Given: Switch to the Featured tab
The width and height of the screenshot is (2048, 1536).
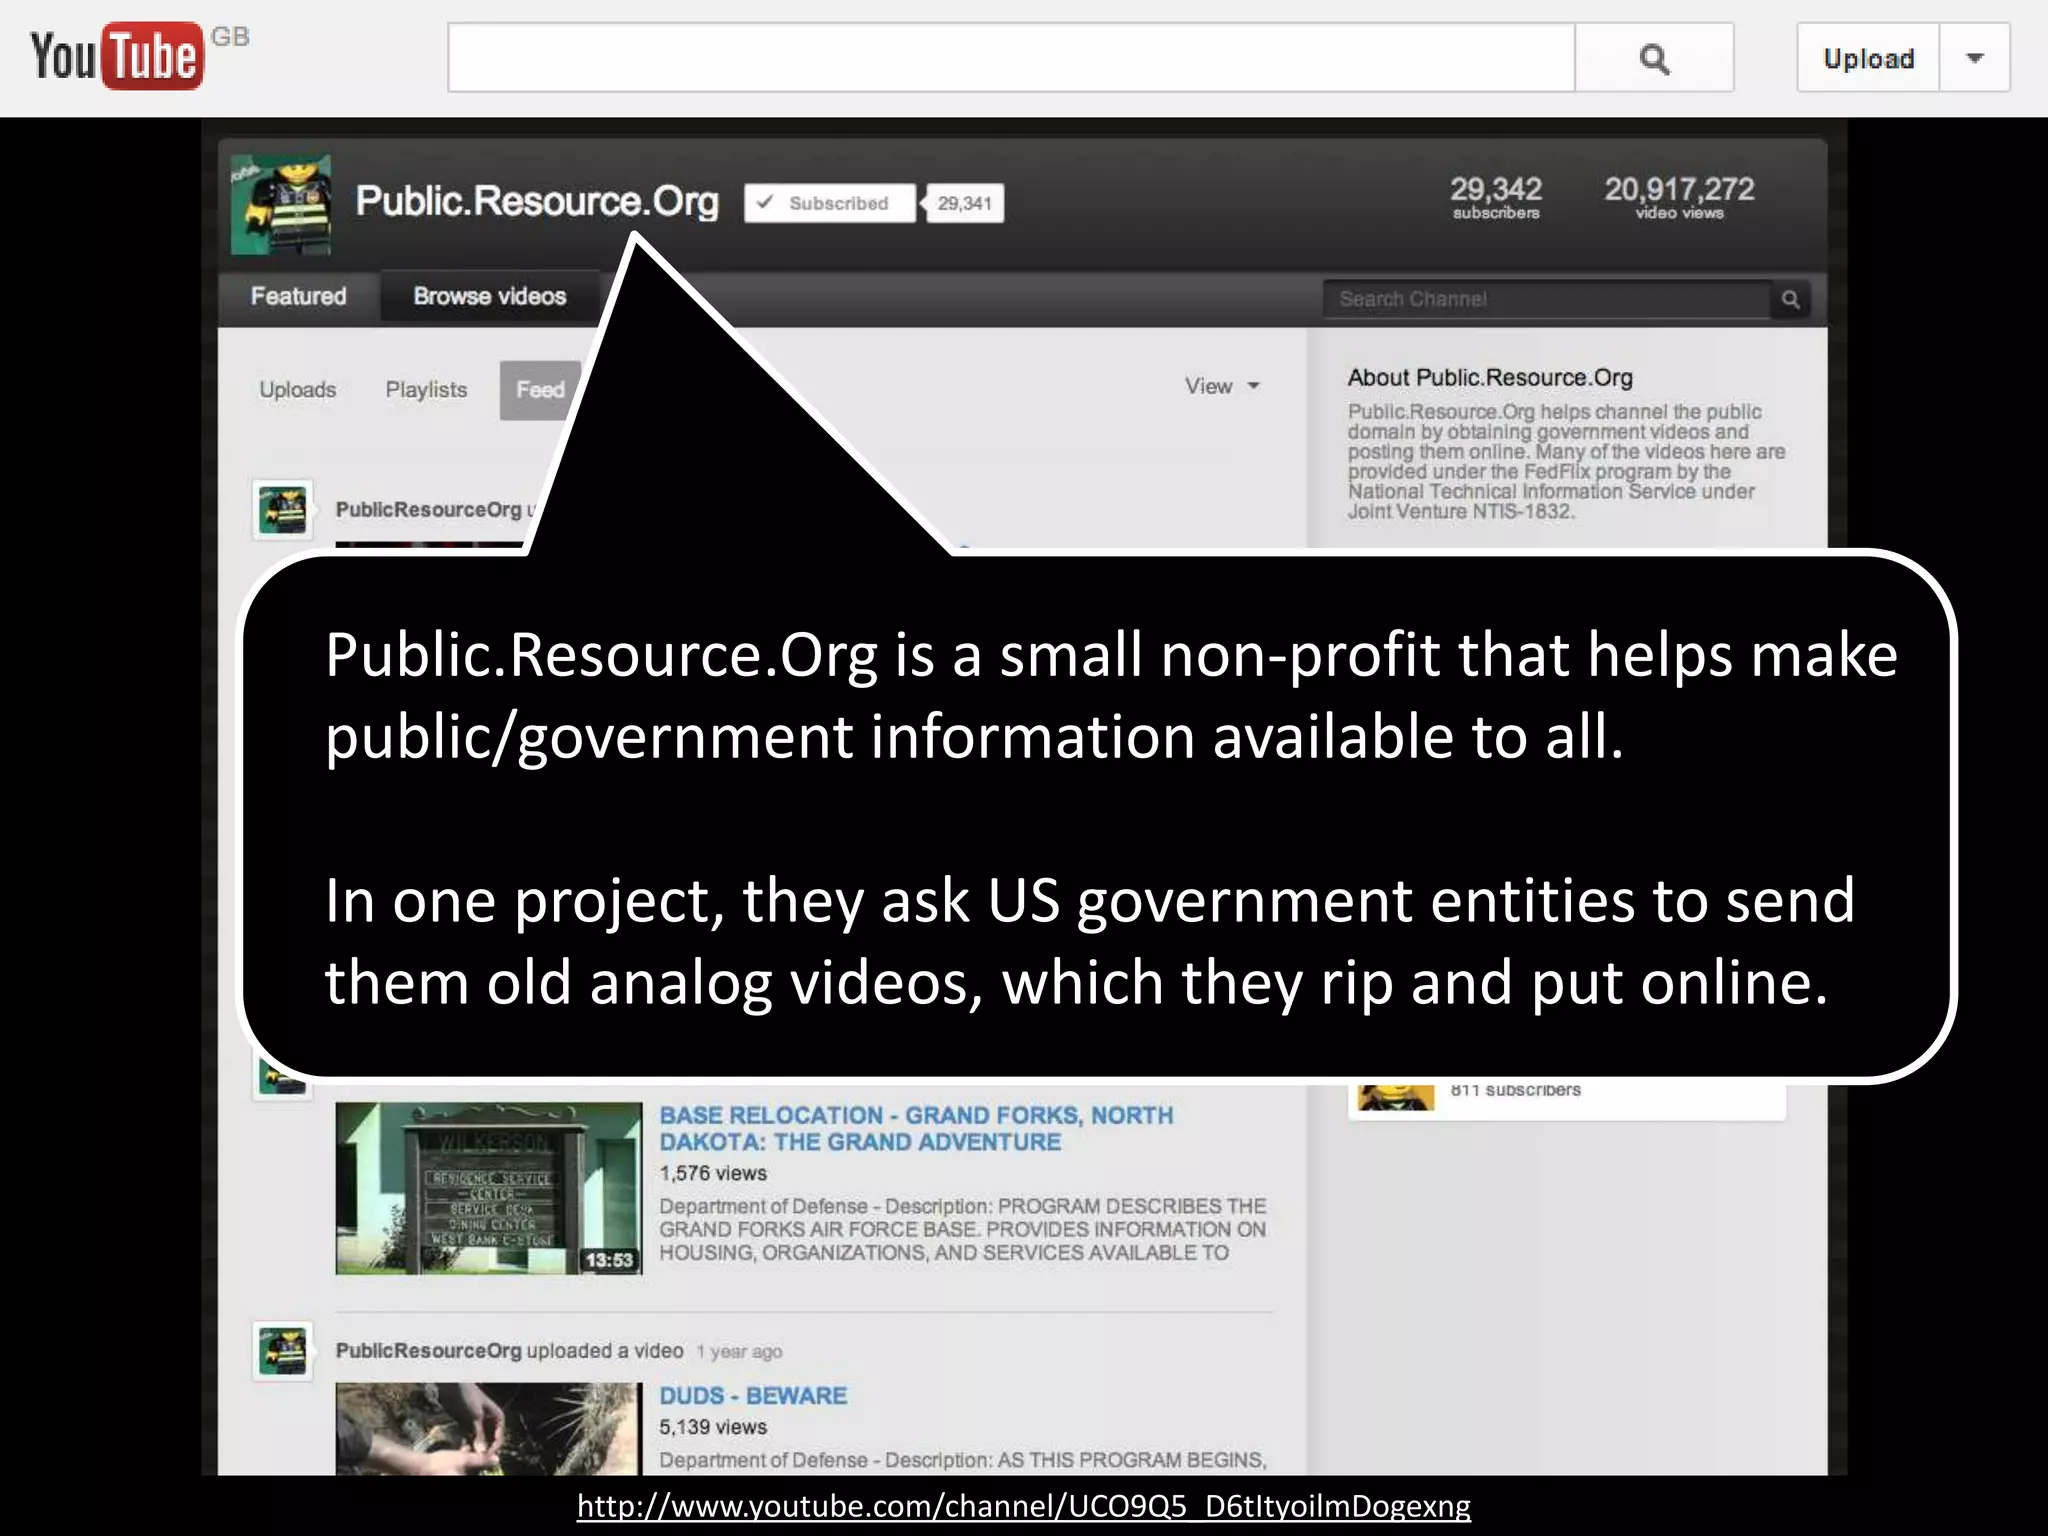Looking at the screenshot, I should (x=298, y=297).
